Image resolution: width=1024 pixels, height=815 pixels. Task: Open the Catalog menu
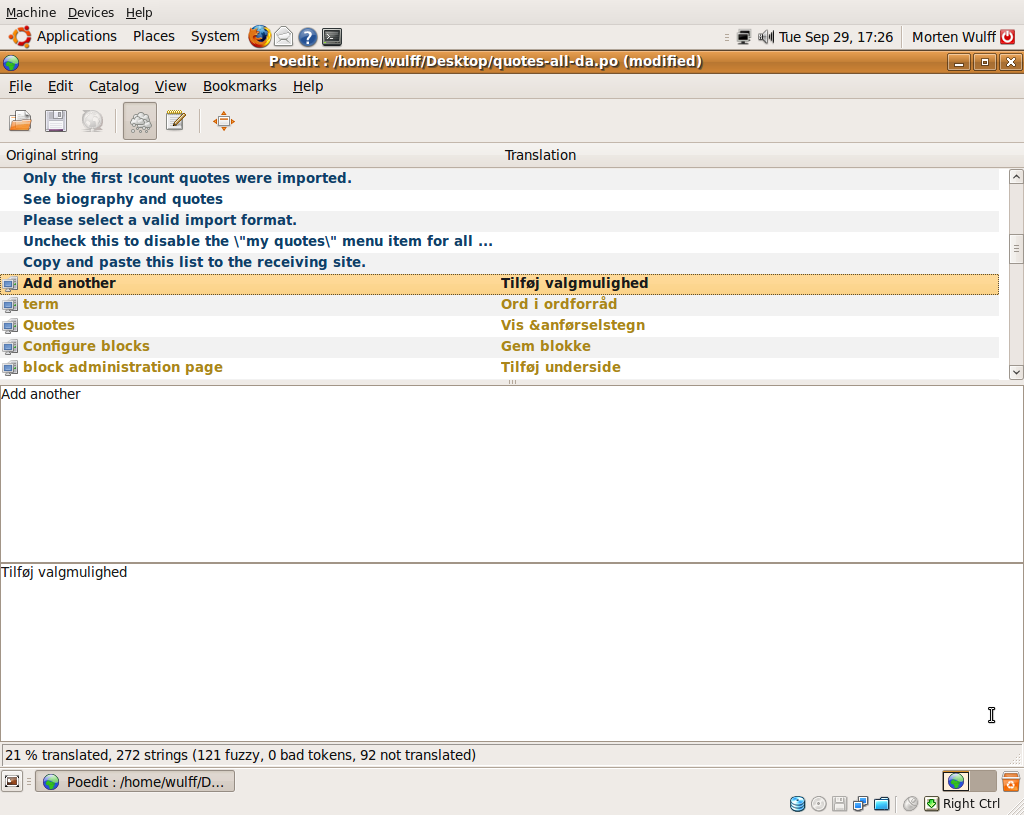114,86
